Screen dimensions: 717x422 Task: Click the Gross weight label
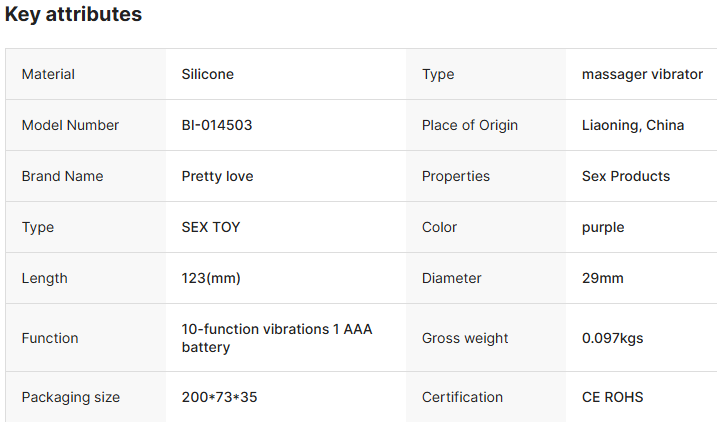click(465, 338)
